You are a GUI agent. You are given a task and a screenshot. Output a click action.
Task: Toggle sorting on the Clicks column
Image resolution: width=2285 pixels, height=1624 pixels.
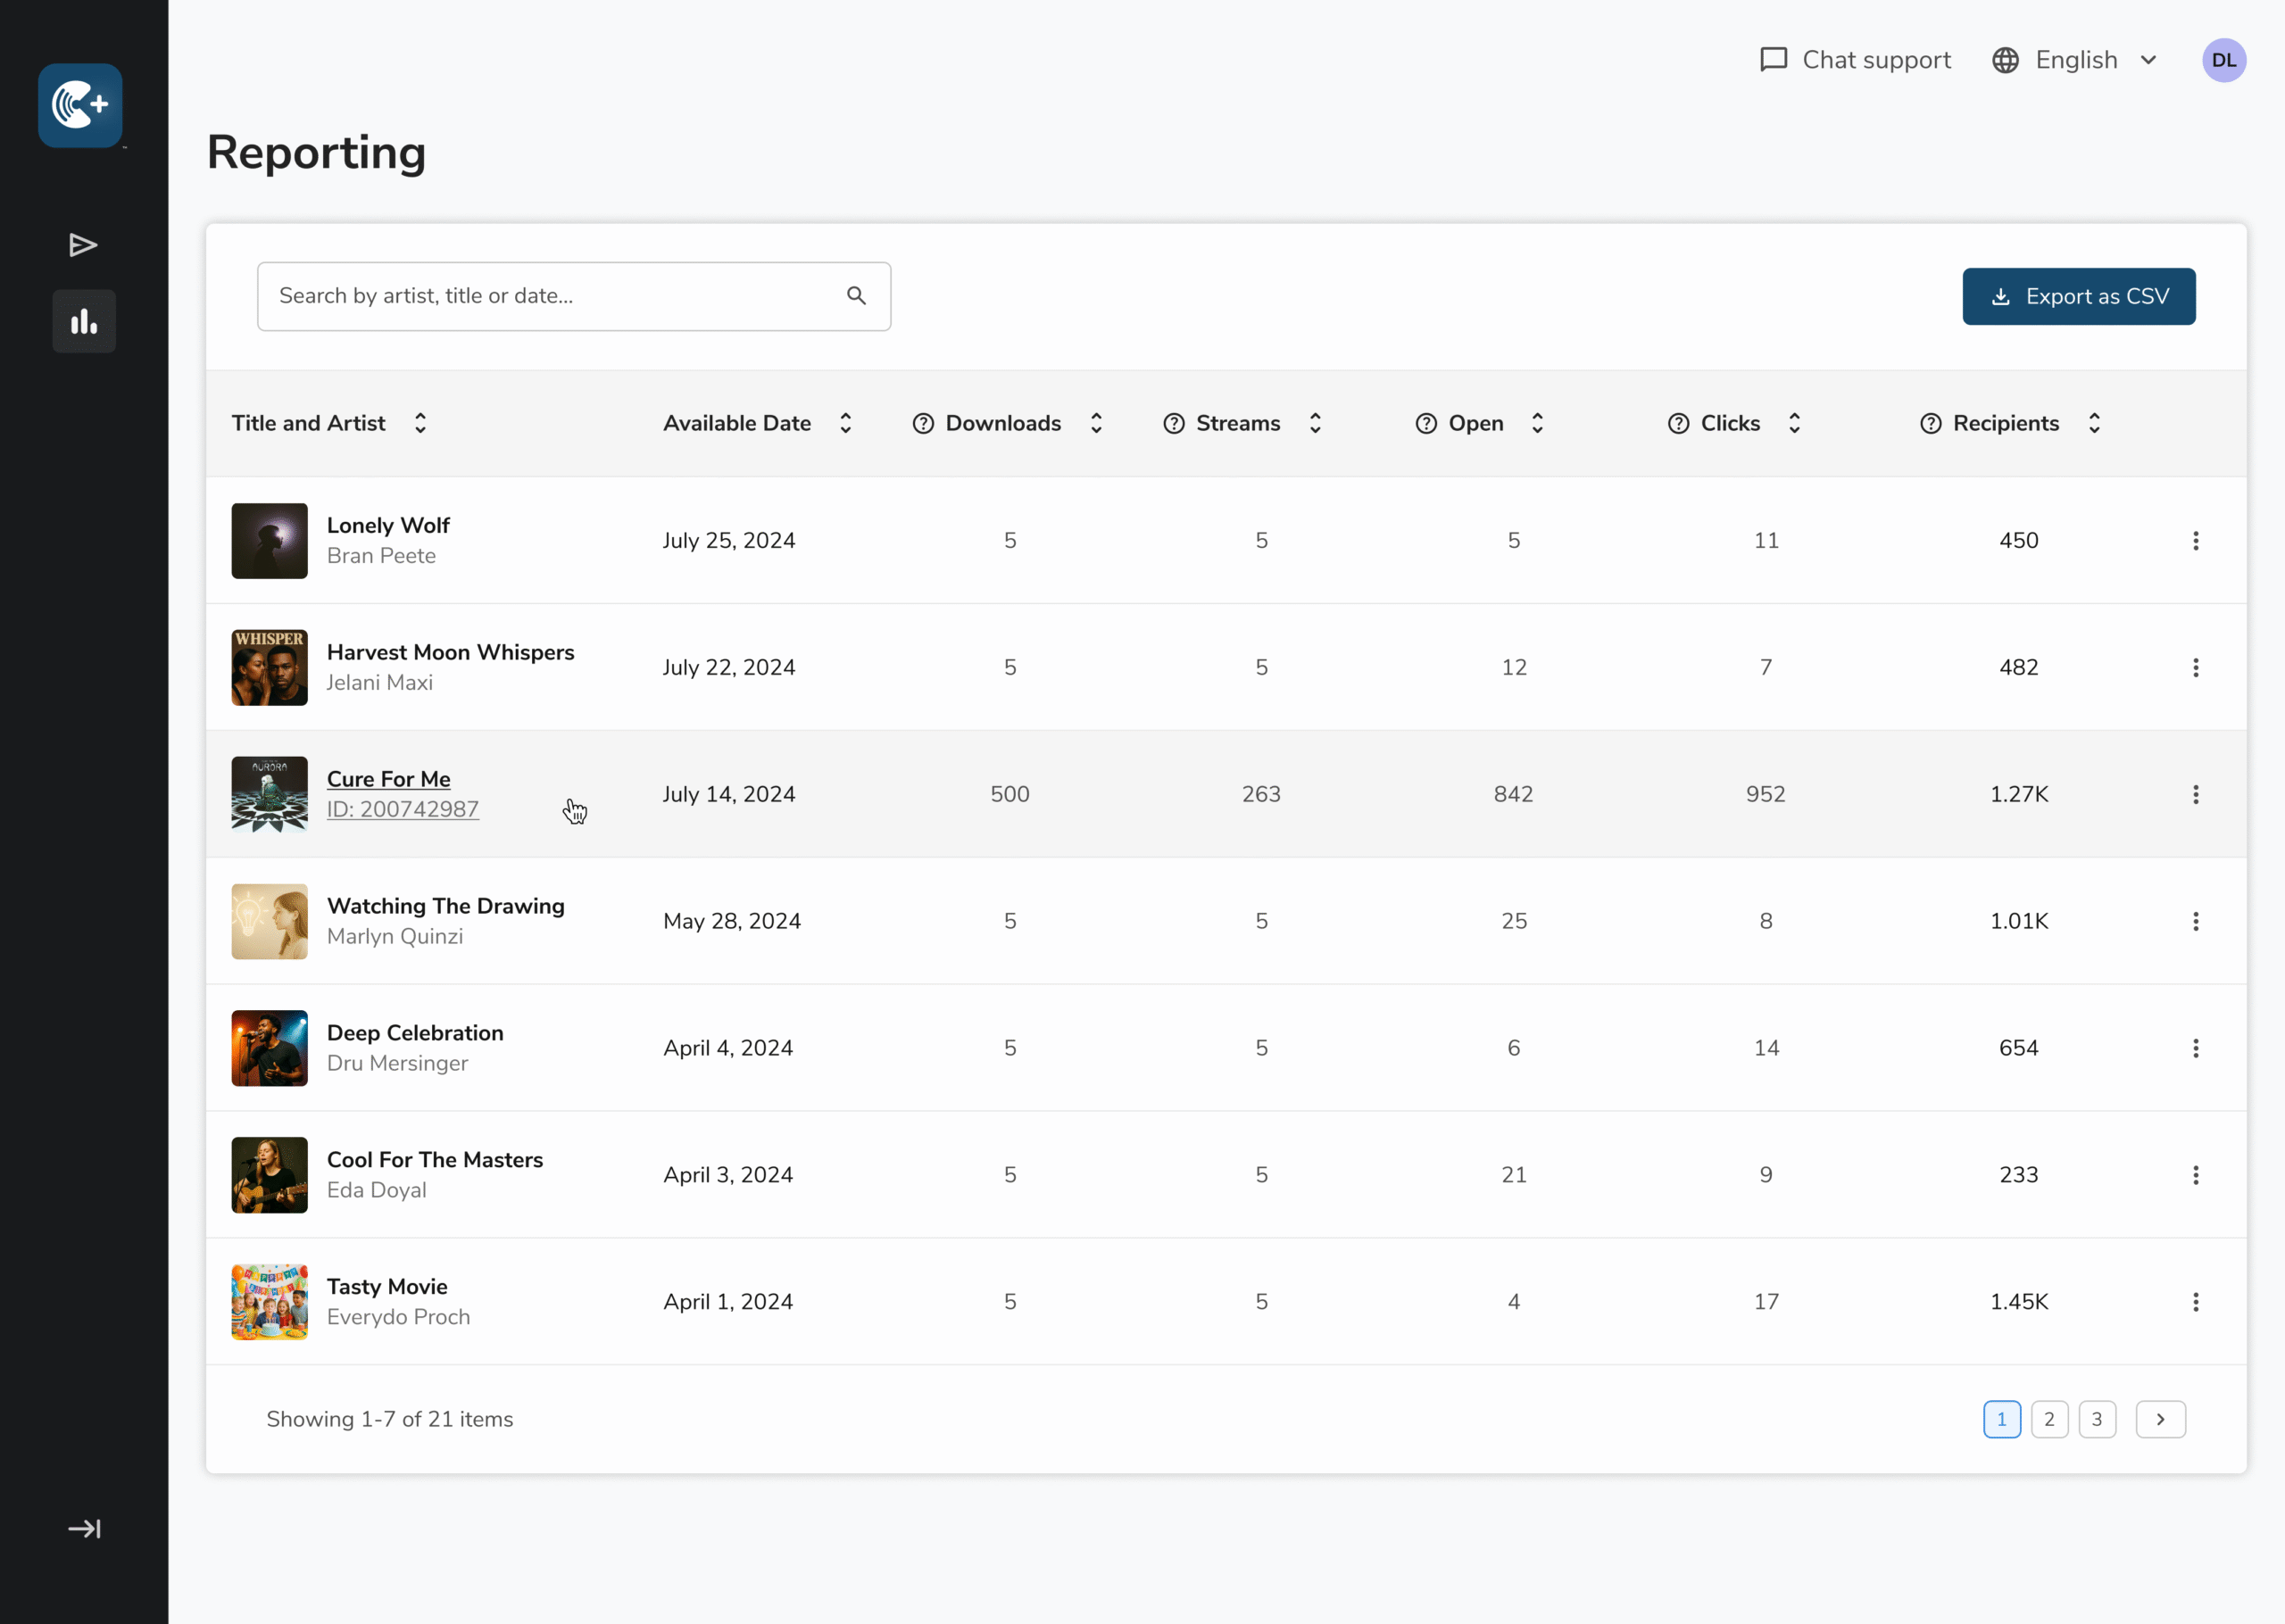pos(1794,424)
